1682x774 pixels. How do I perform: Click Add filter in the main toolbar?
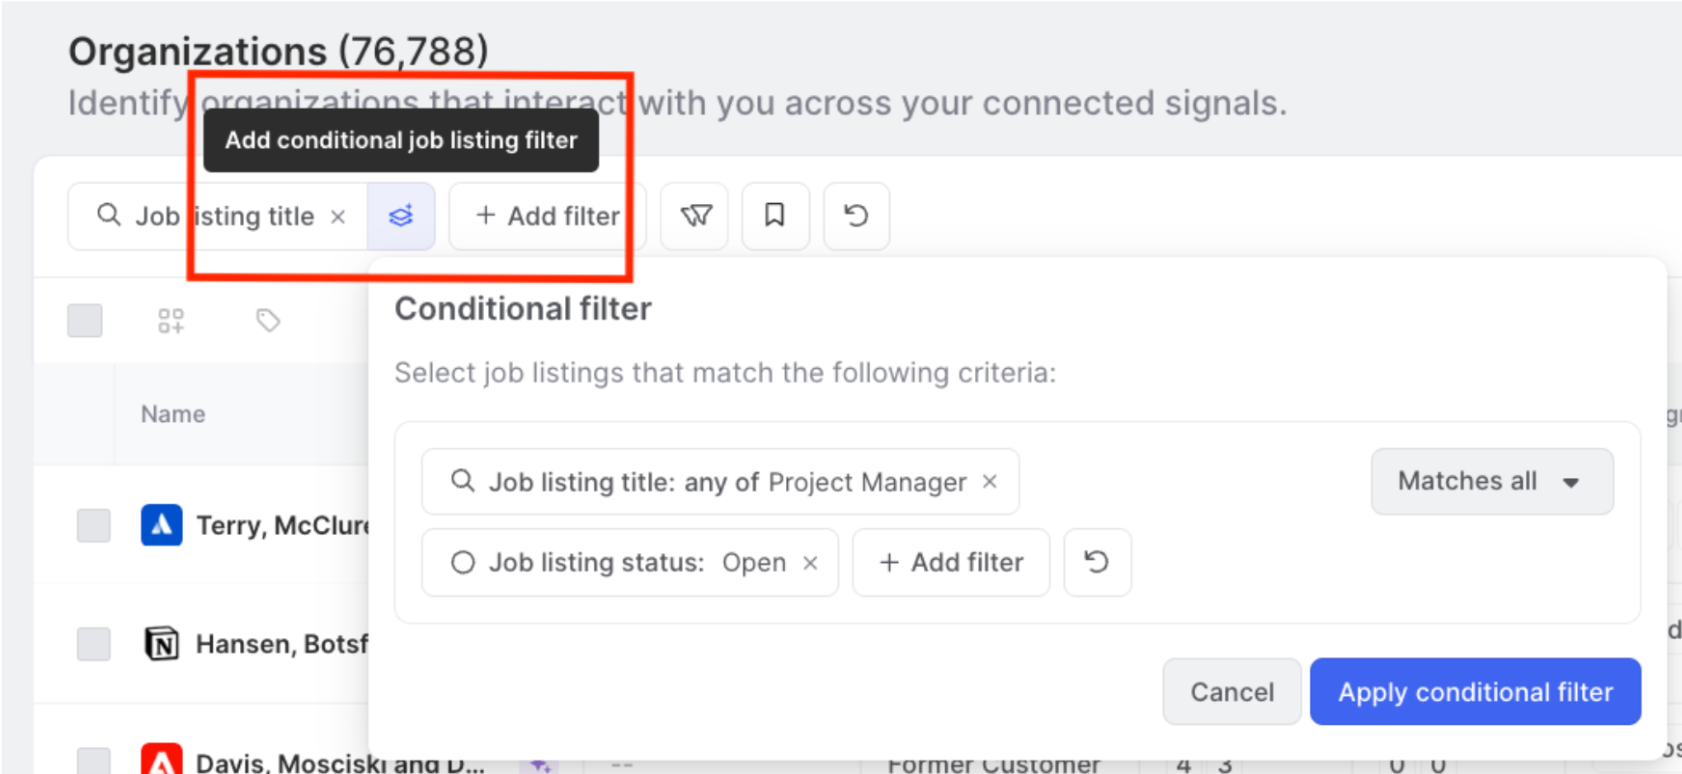pyautogui.click(x=547, y=216)
